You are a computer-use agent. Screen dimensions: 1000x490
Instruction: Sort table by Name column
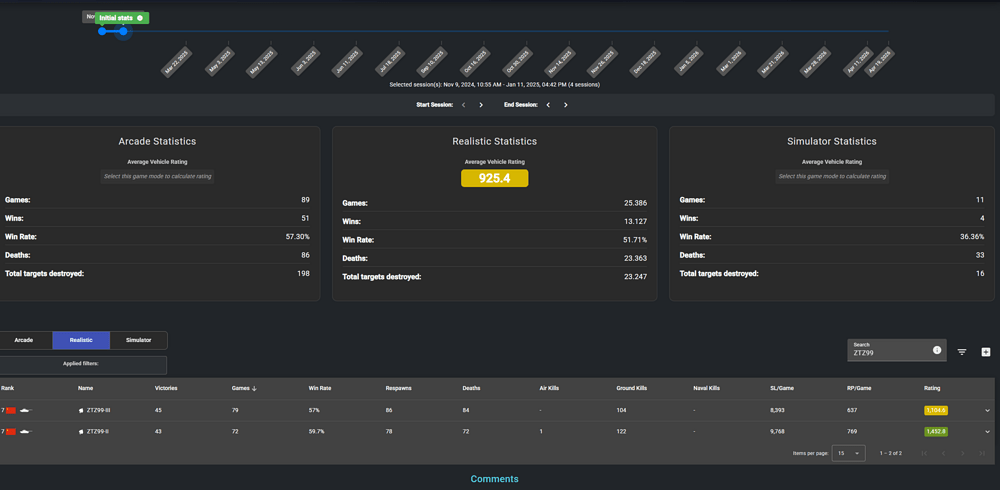pos(85,388)
